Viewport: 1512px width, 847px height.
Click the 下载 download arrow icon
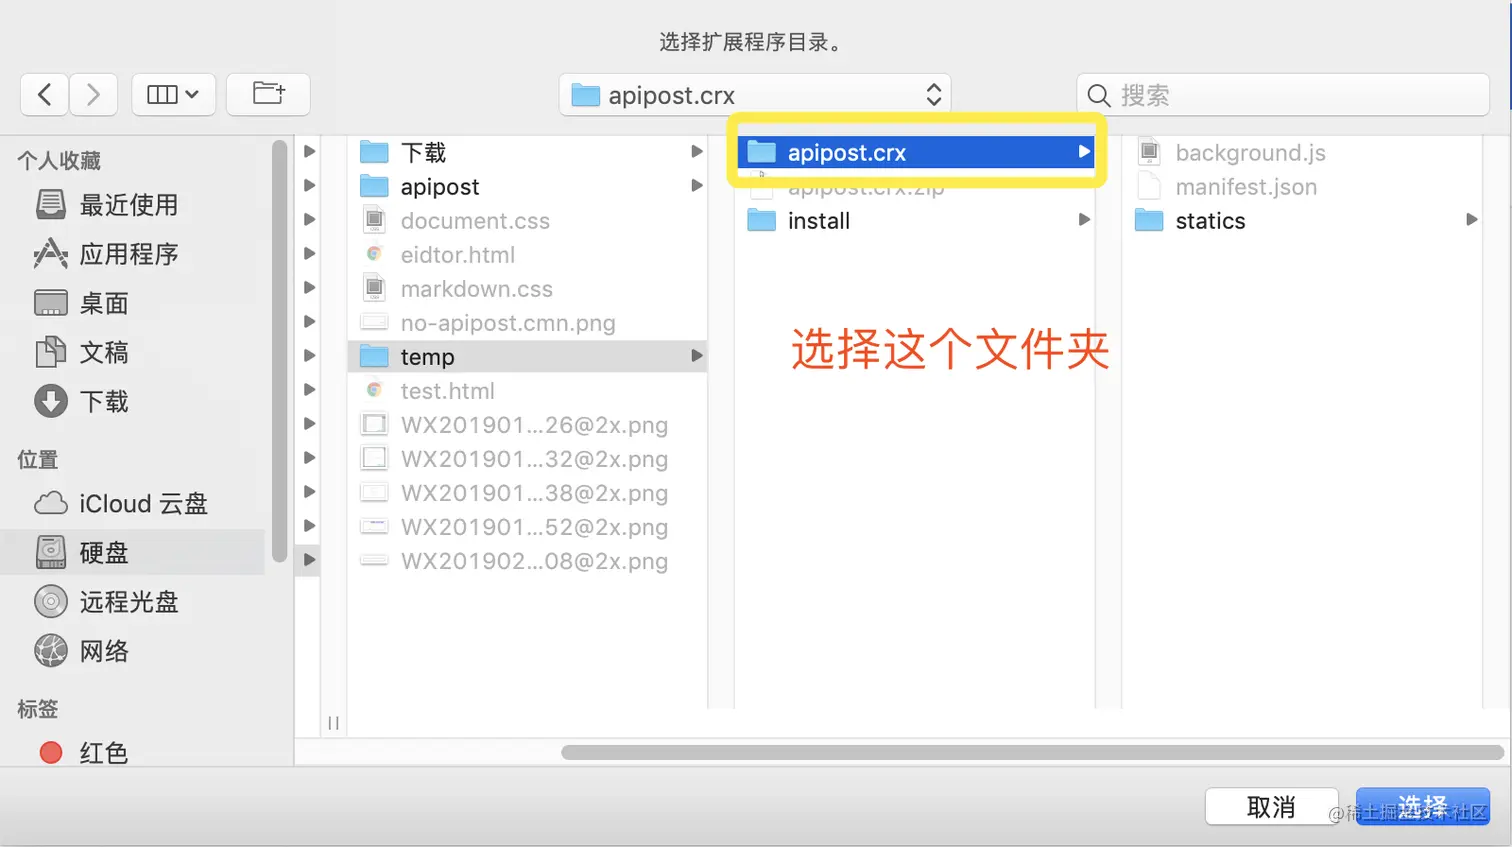[x=51, y=401]
